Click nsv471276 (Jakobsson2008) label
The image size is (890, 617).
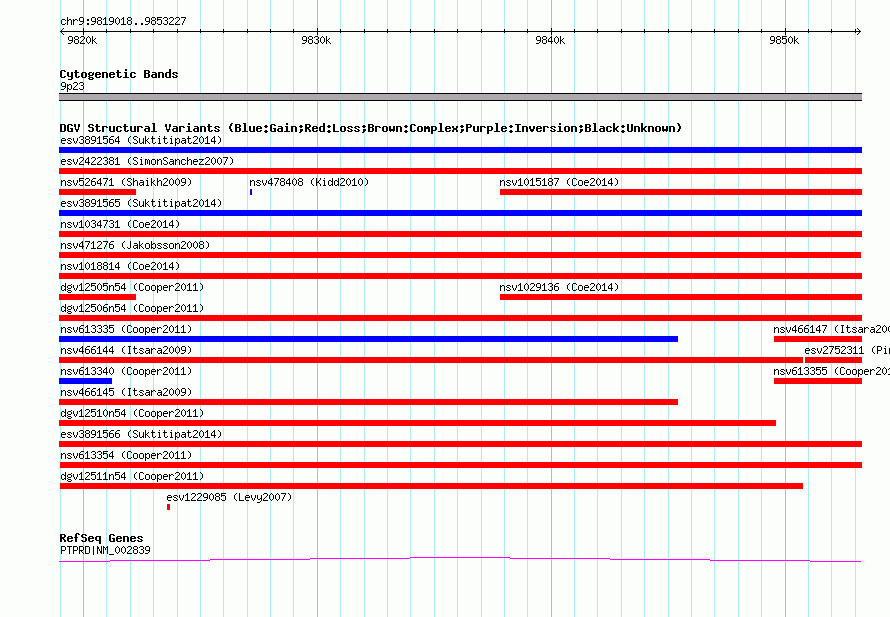tap(135, 245)
